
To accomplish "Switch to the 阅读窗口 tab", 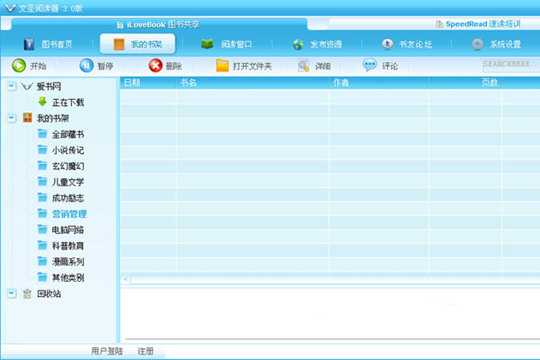I will pos(227,44).
